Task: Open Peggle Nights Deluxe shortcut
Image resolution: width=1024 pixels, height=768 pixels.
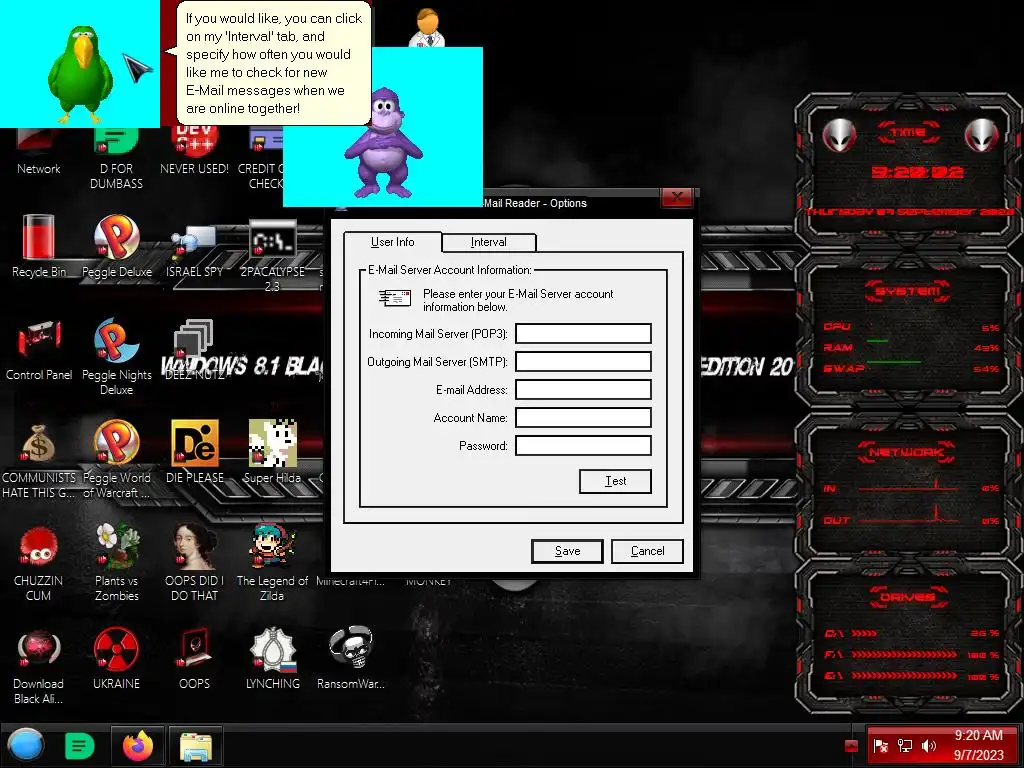Action: coord(117,357)
